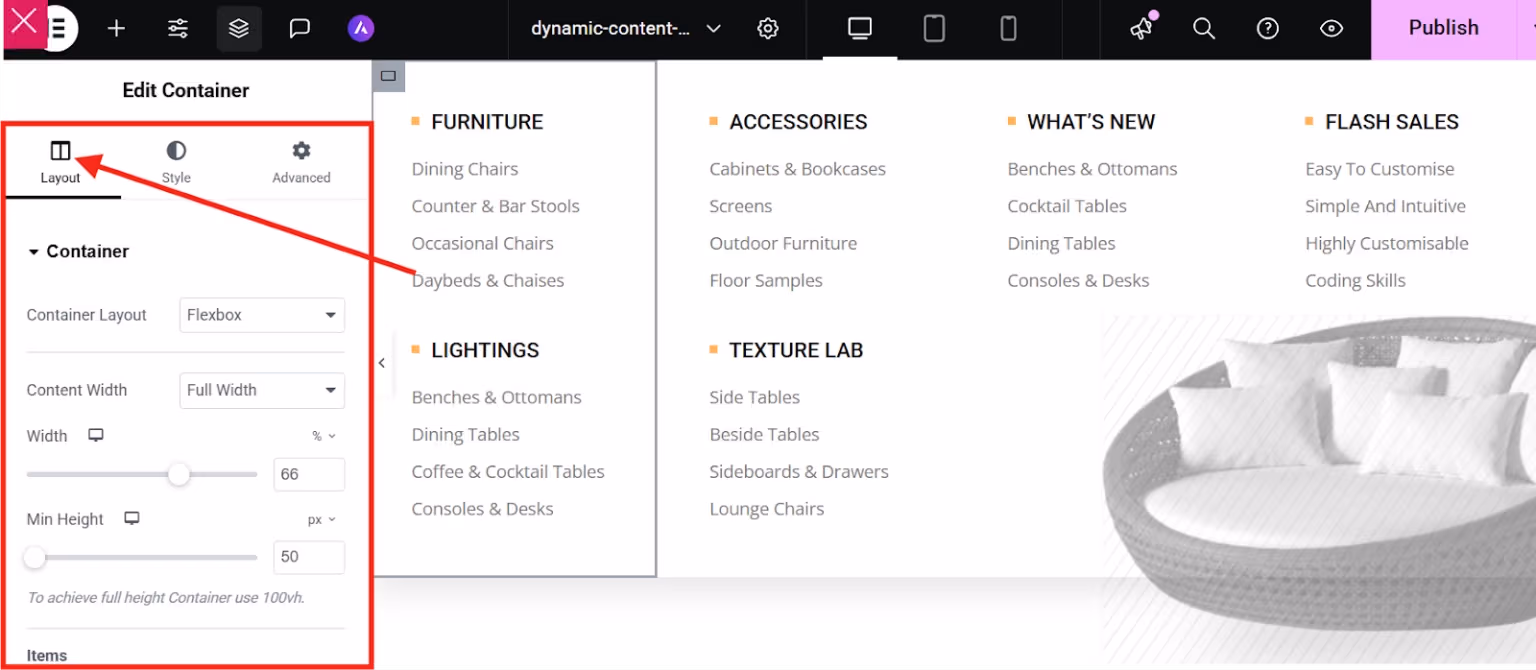Open the comments bubble icon

[299, 28]
